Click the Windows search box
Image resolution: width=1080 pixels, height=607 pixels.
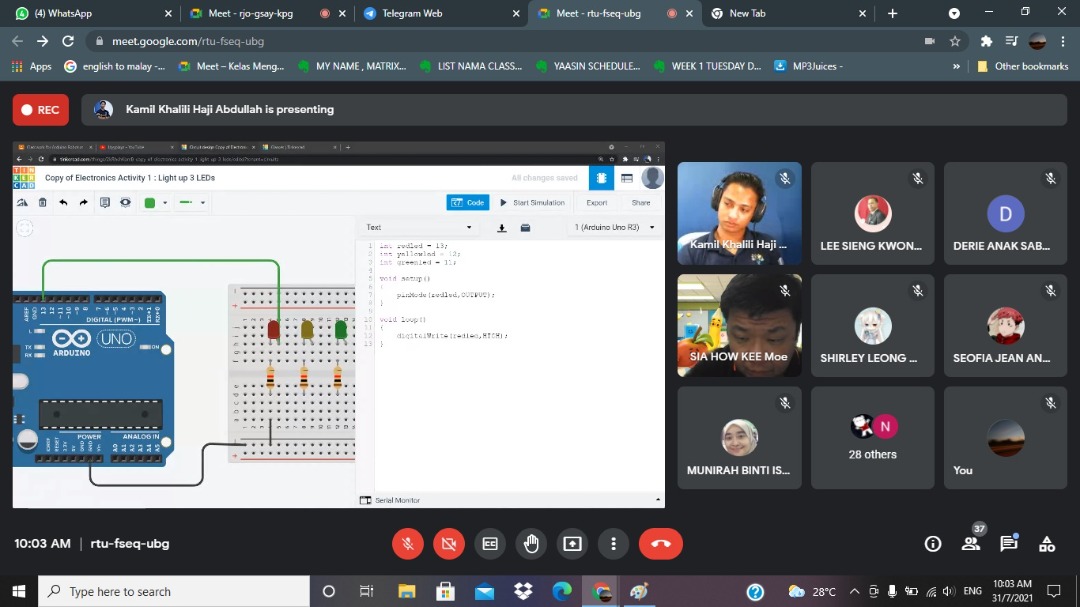pyautogui.click(x=175, y=591)
